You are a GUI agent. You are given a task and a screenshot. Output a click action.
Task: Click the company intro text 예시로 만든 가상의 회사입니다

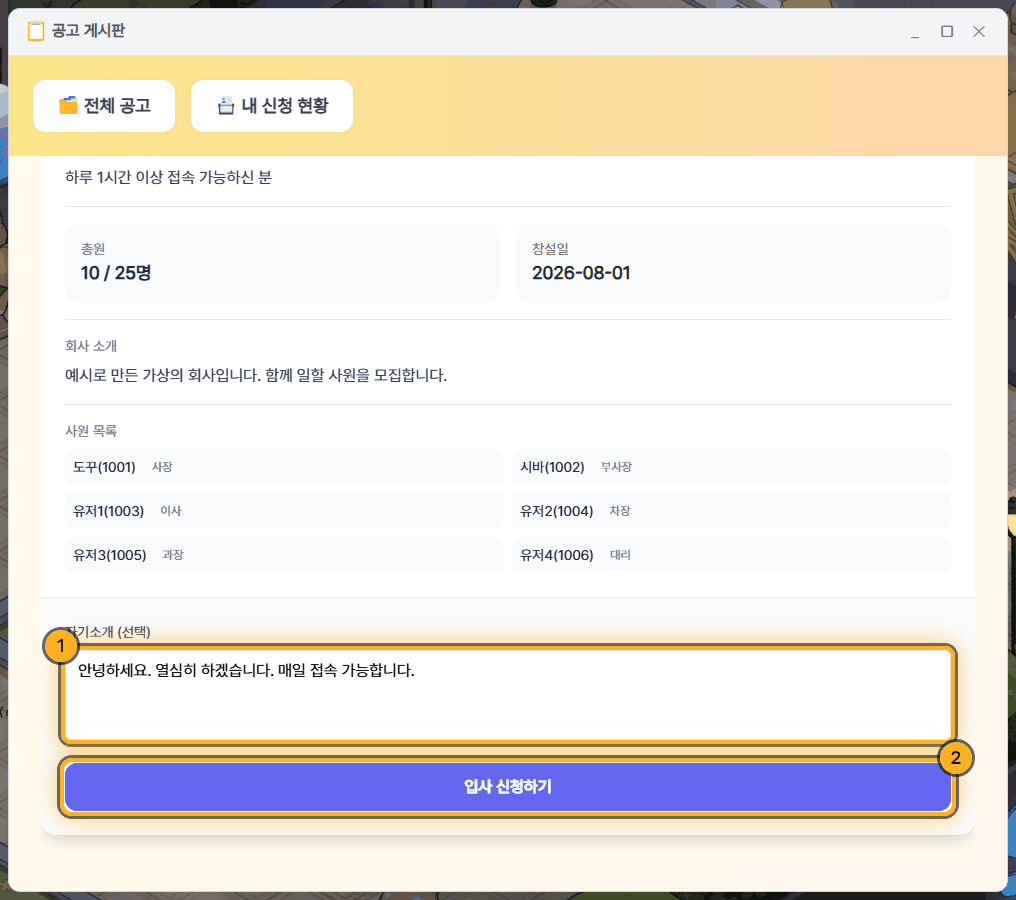[163, 375]
